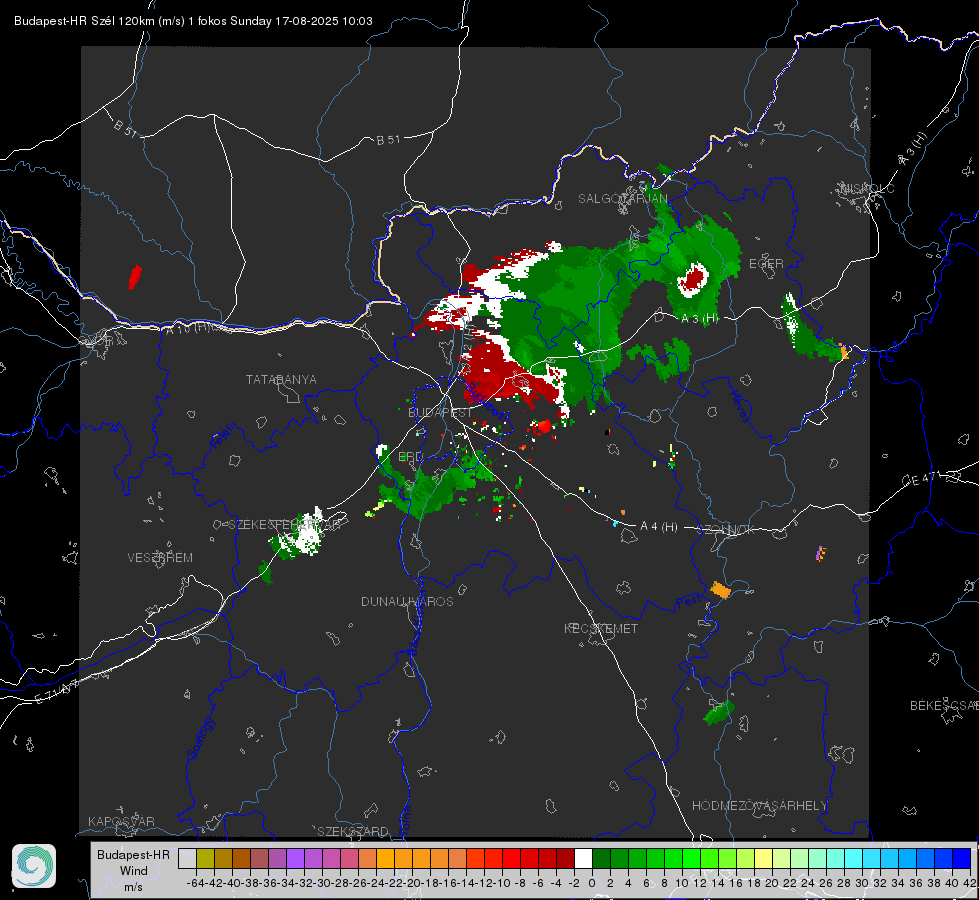Click the KECSKEMÉT city label
Screen dimensions: 979x900
(x=601, y=628)
